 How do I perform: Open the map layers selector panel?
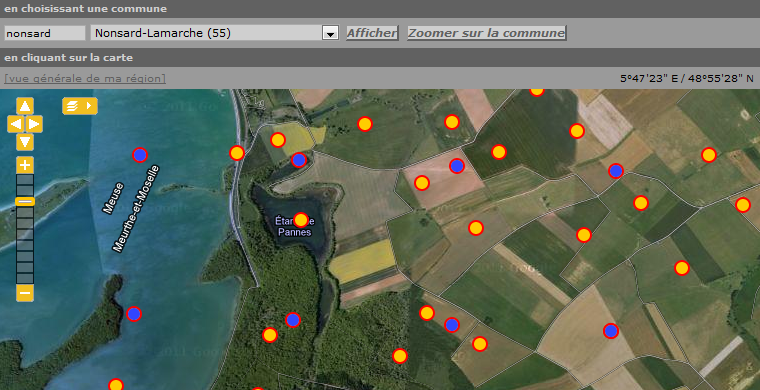point(80,106)
